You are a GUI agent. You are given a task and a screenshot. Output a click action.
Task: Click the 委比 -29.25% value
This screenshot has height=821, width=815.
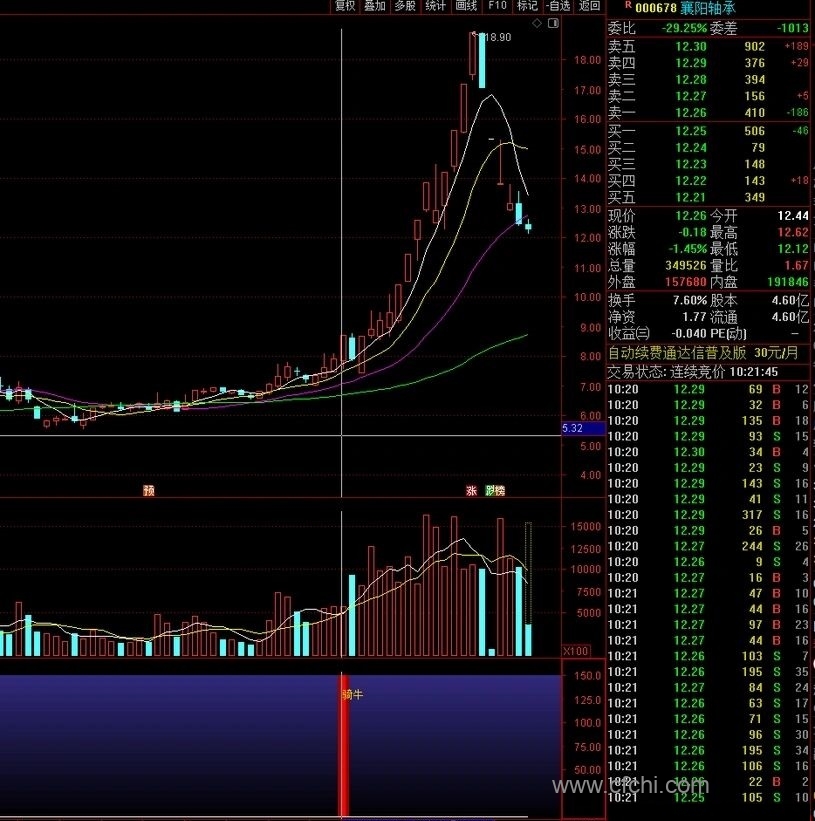pyautogui.click(x=684, y=28)
